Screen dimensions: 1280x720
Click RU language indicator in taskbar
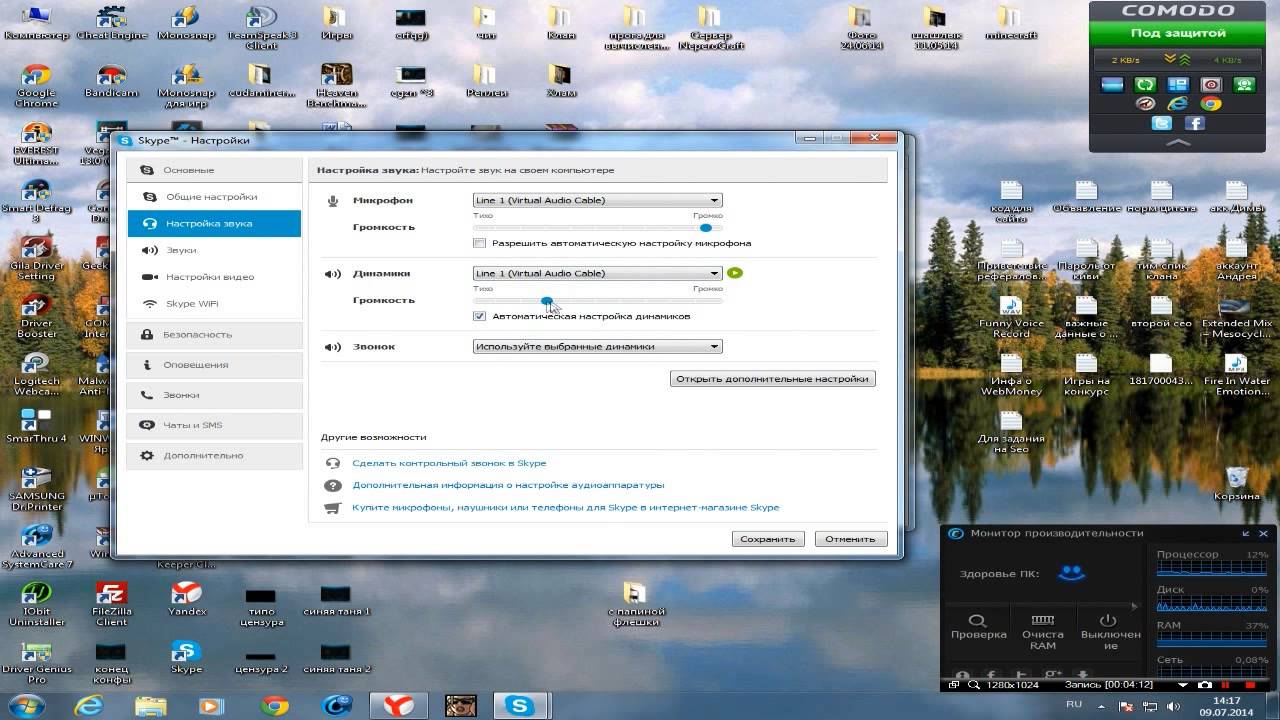(x=1074, y=704)
